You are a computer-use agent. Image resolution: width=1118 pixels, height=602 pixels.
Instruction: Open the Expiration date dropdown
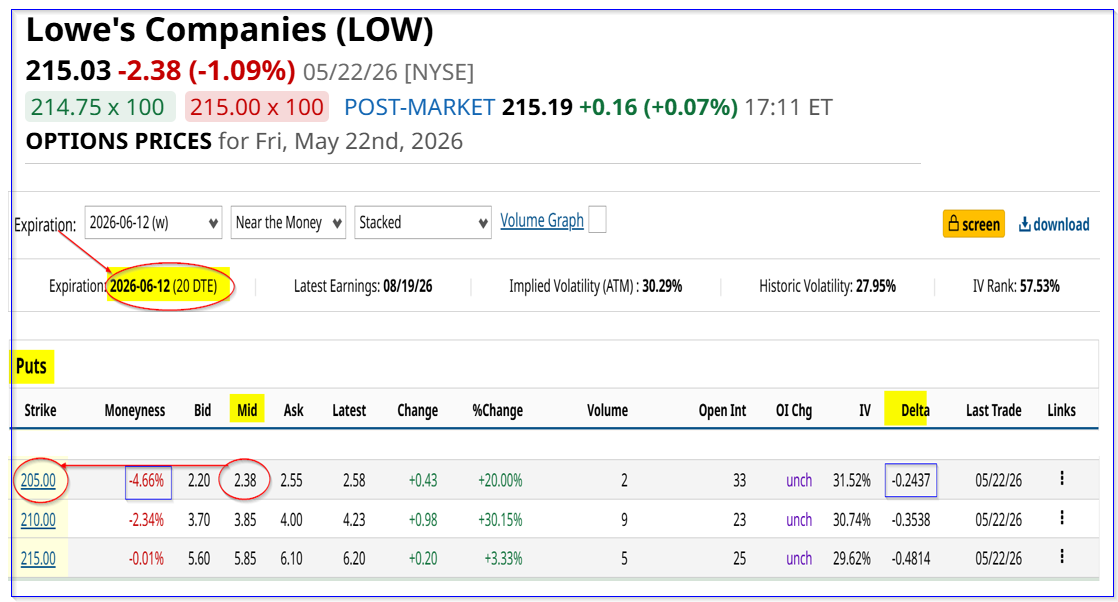pos(153,223)
